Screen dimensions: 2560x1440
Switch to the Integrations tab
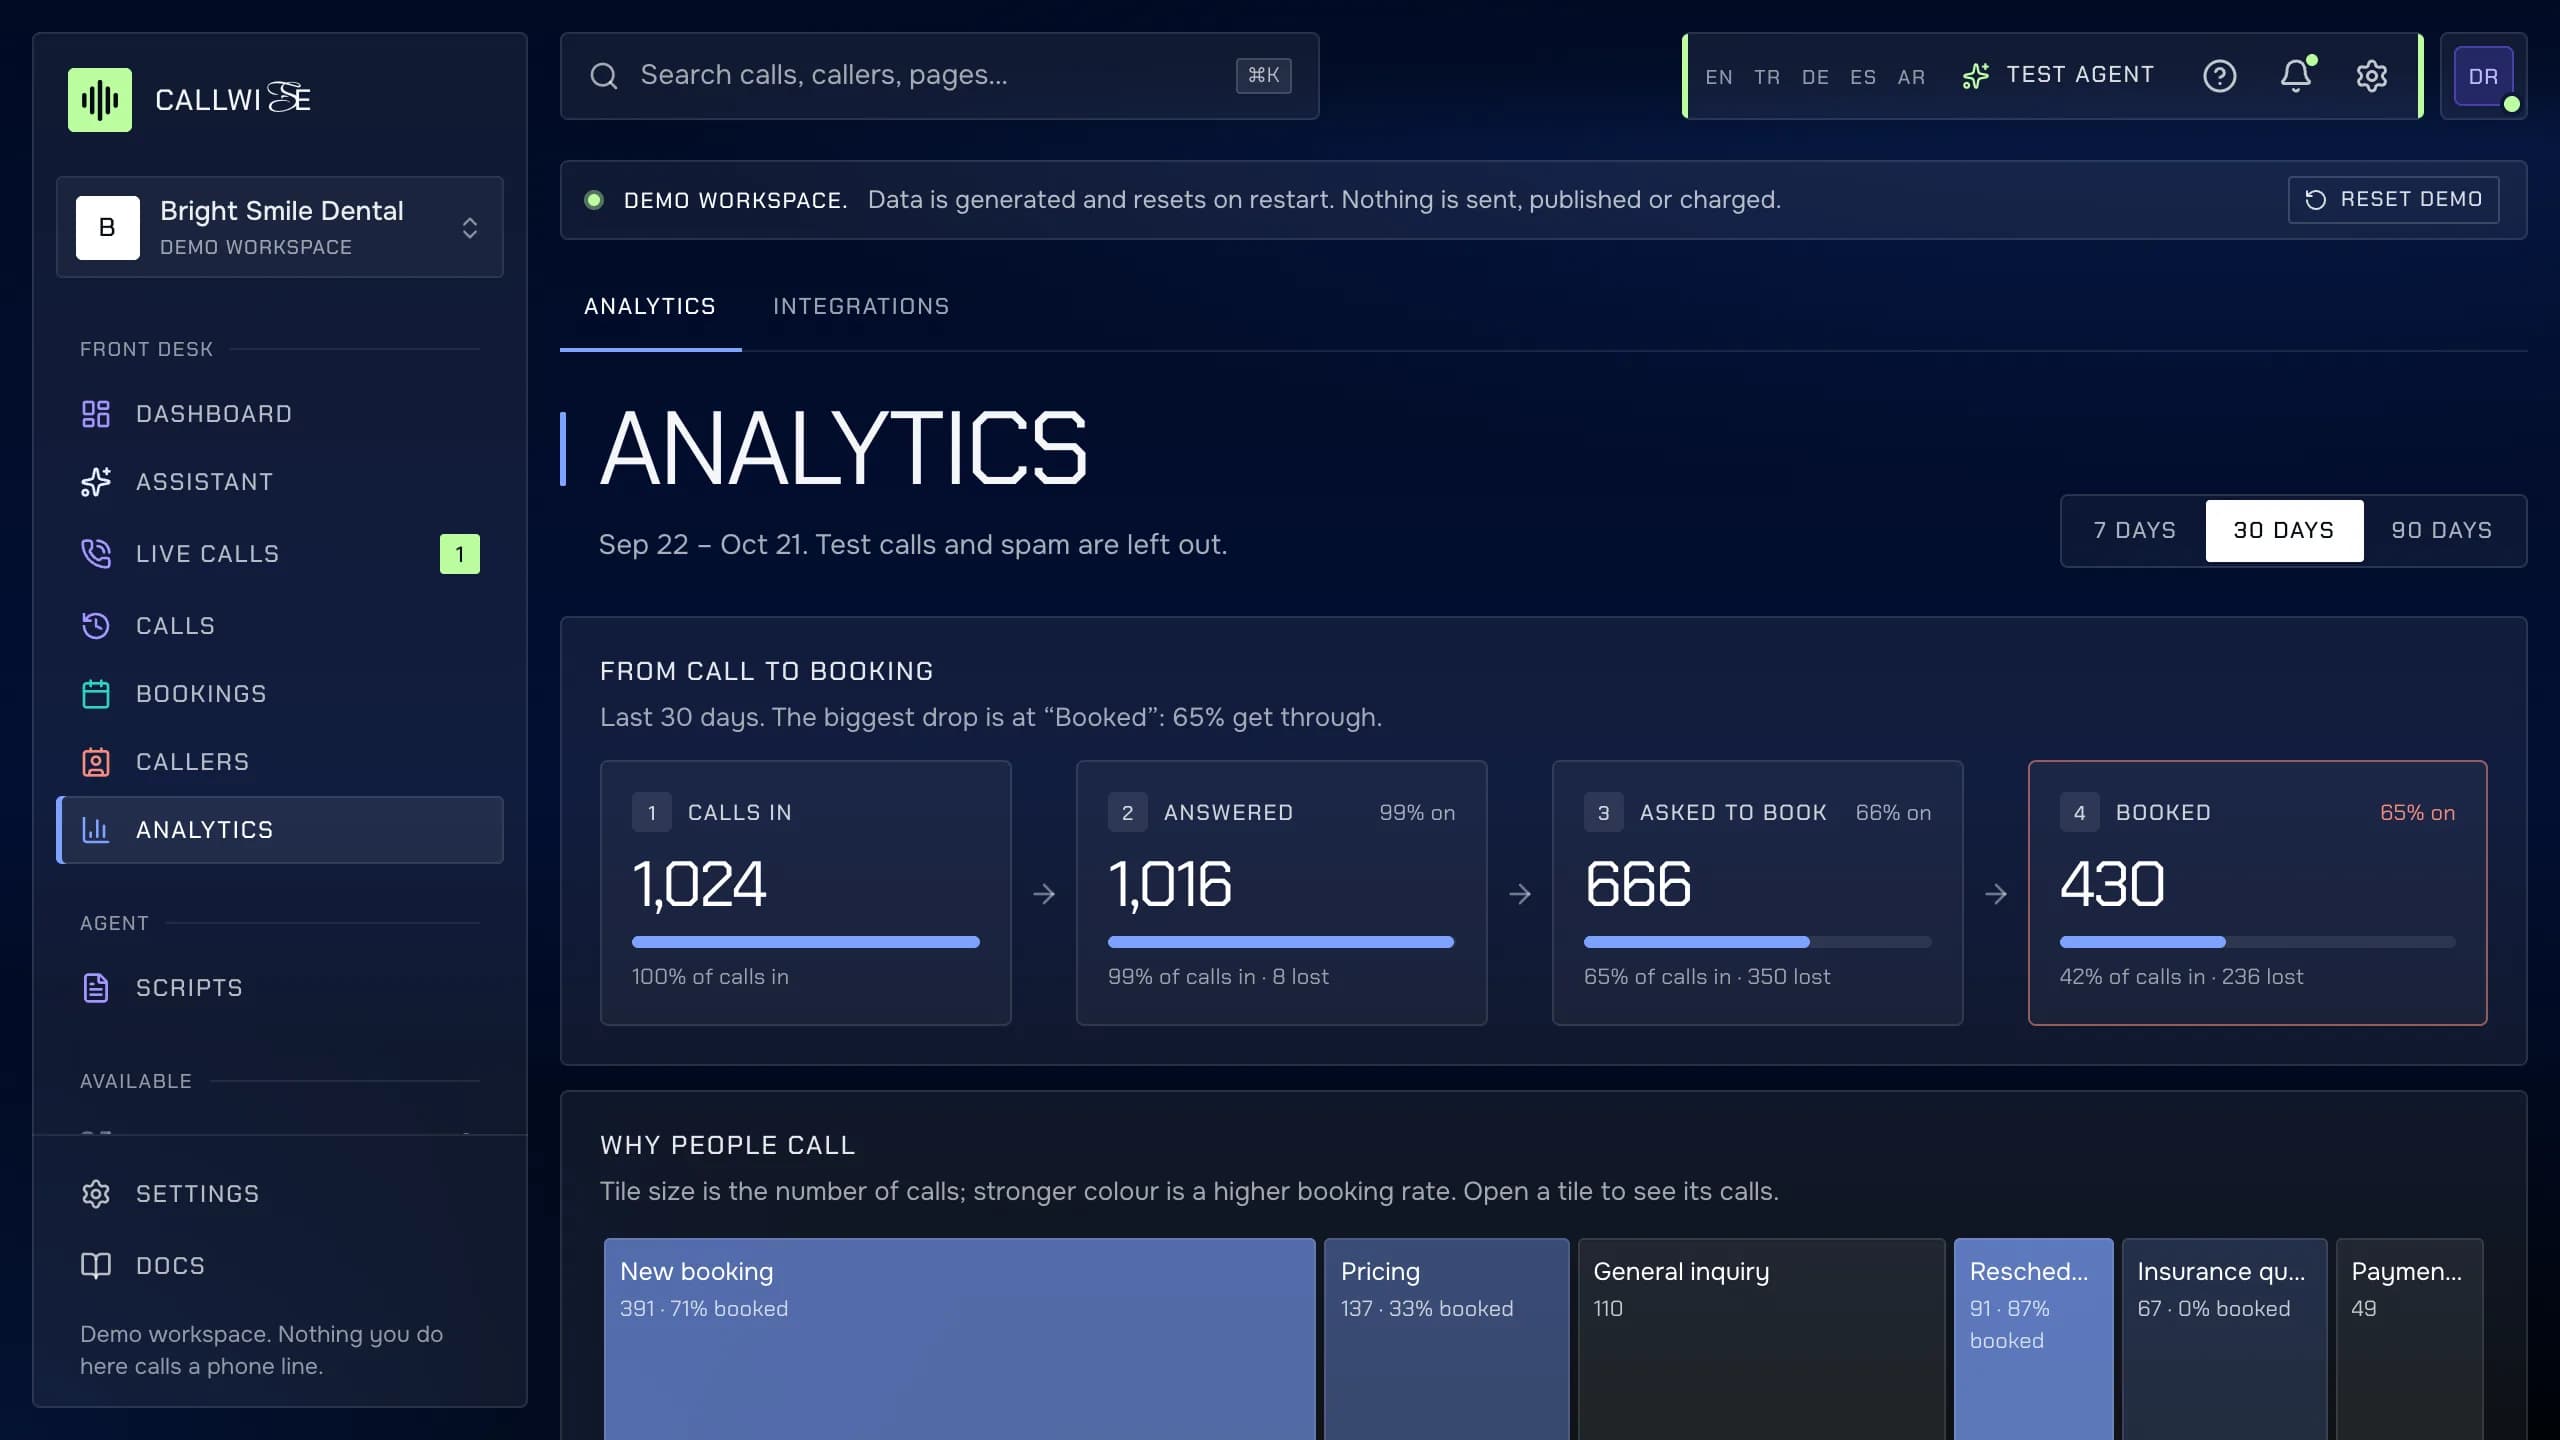coord(861,307)
